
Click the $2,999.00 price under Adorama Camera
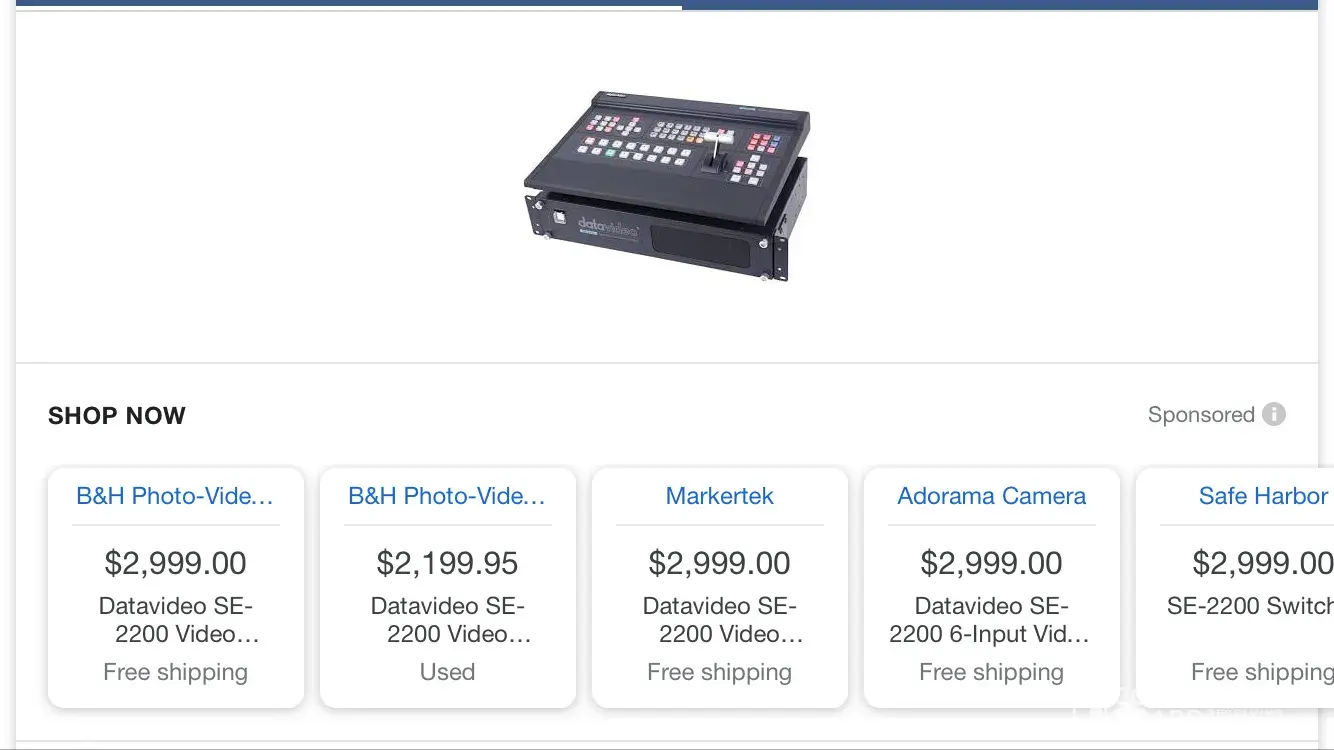click(x=991, y=563)
